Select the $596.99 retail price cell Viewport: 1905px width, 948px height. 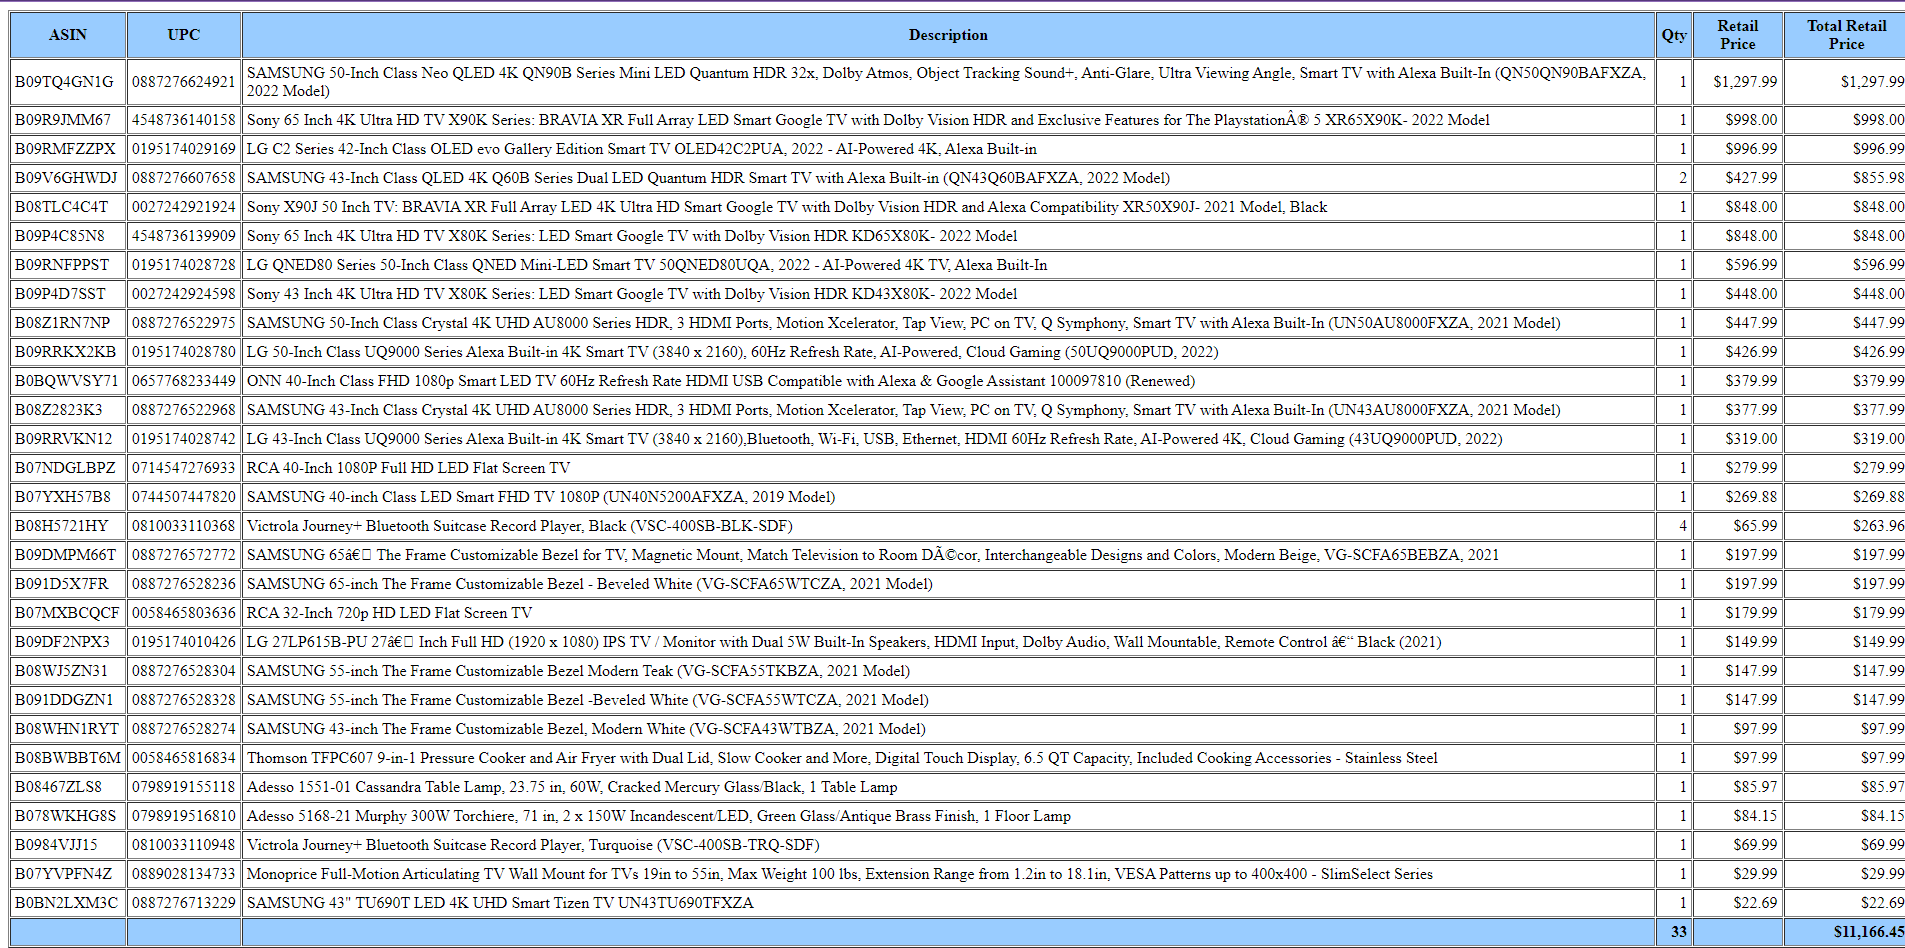pyautogui.click(x=1737, y=265)
